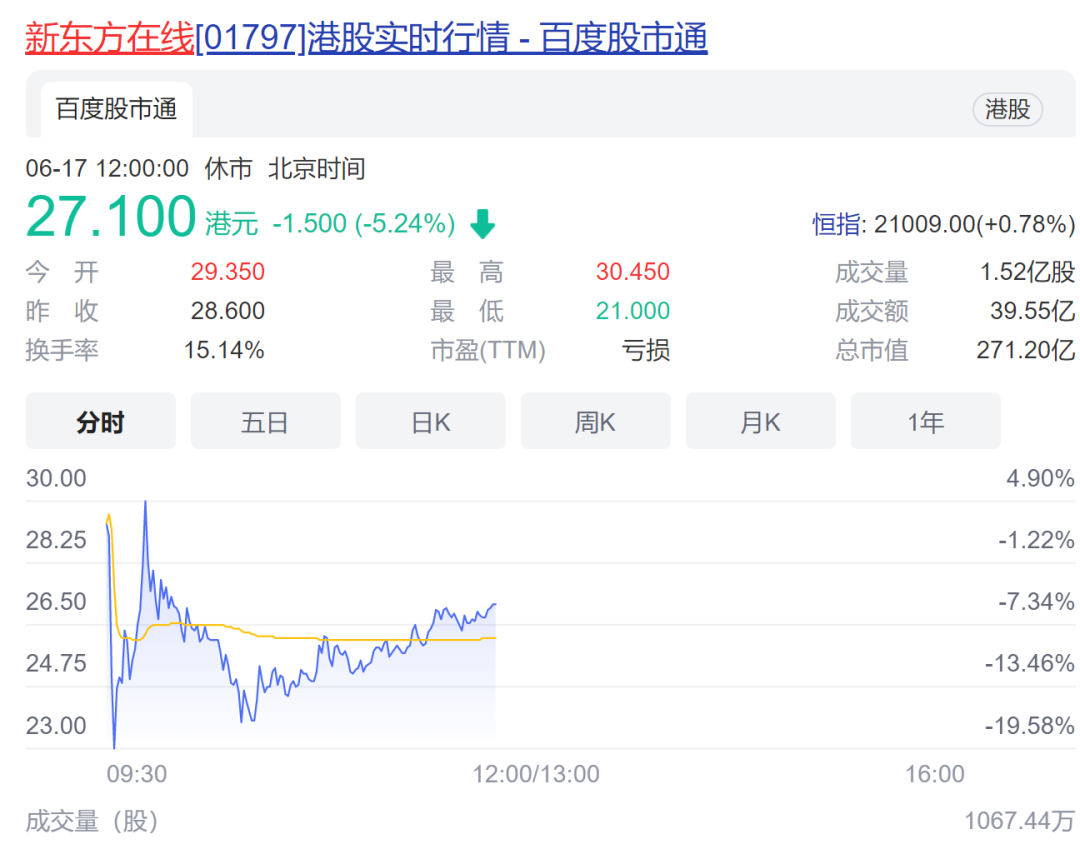Screen dimensions: 1080x844
Task: Click the 成交量（股） label below chart
Action: 92,822
